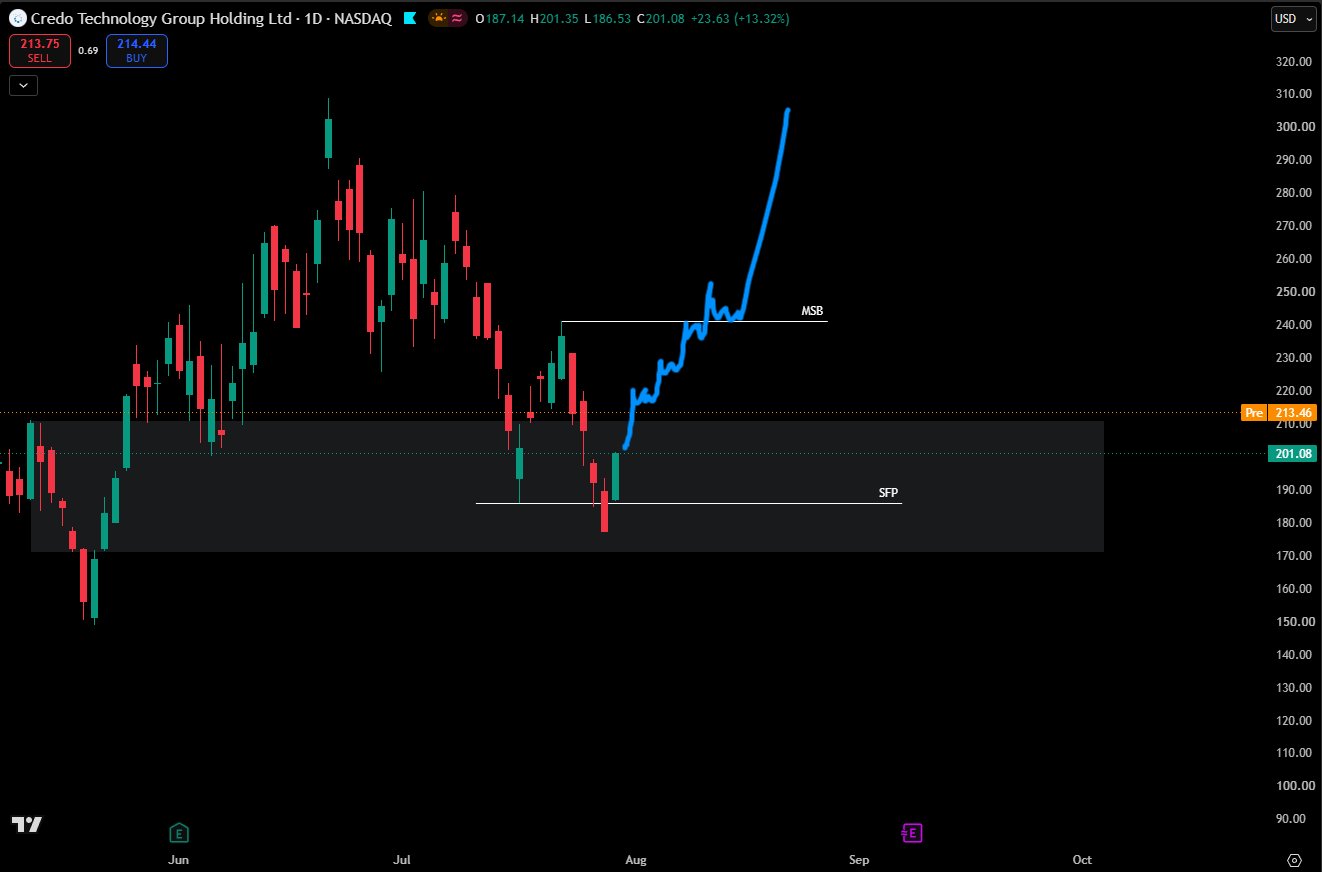Click the 90.00 price scale label
The image size is (1322, 872).
click(1293, 819)
